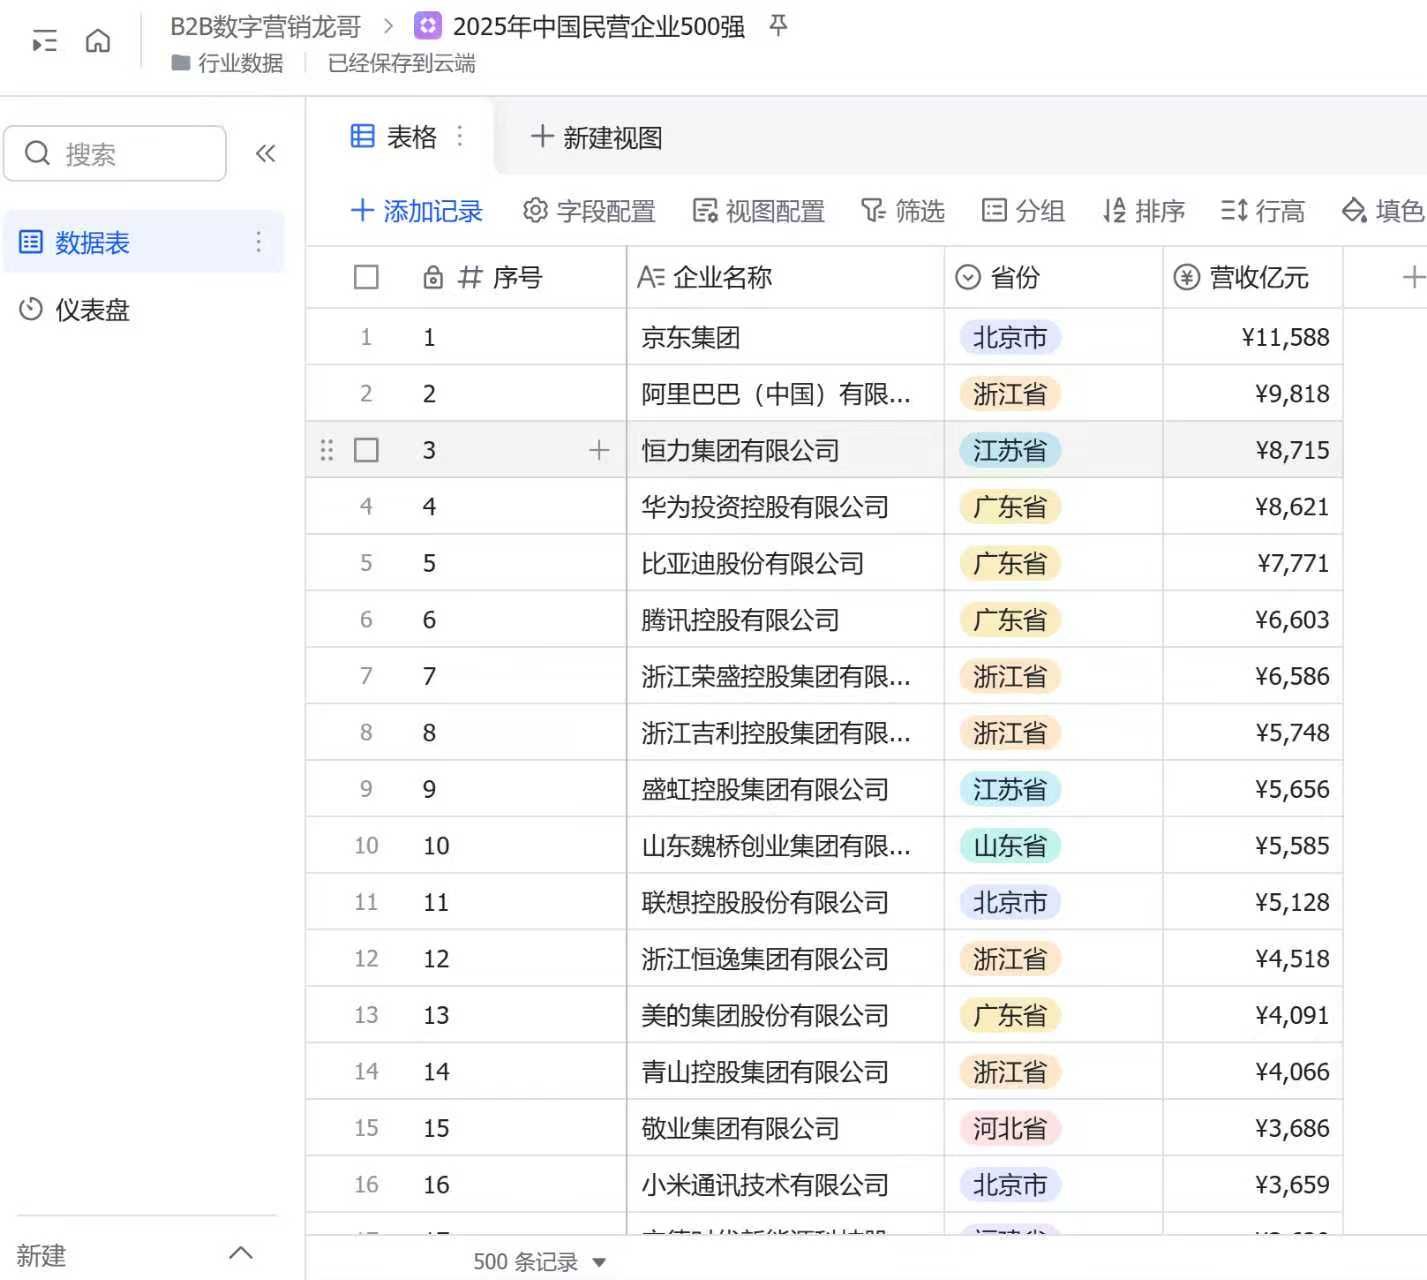
Task: Open 视图配置 view settings
Action: (759, 211)
